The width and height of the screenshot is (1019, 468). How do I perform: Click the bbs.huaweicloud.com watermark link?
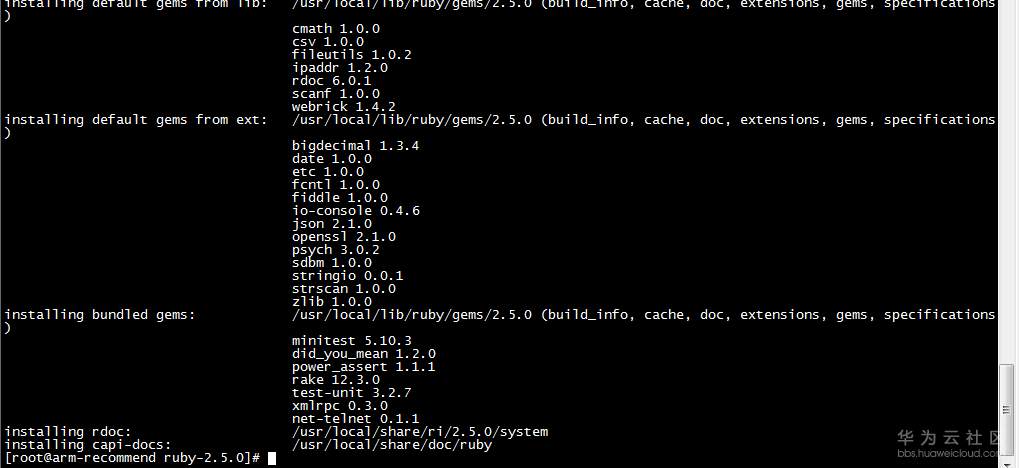(x=948, y=453)
